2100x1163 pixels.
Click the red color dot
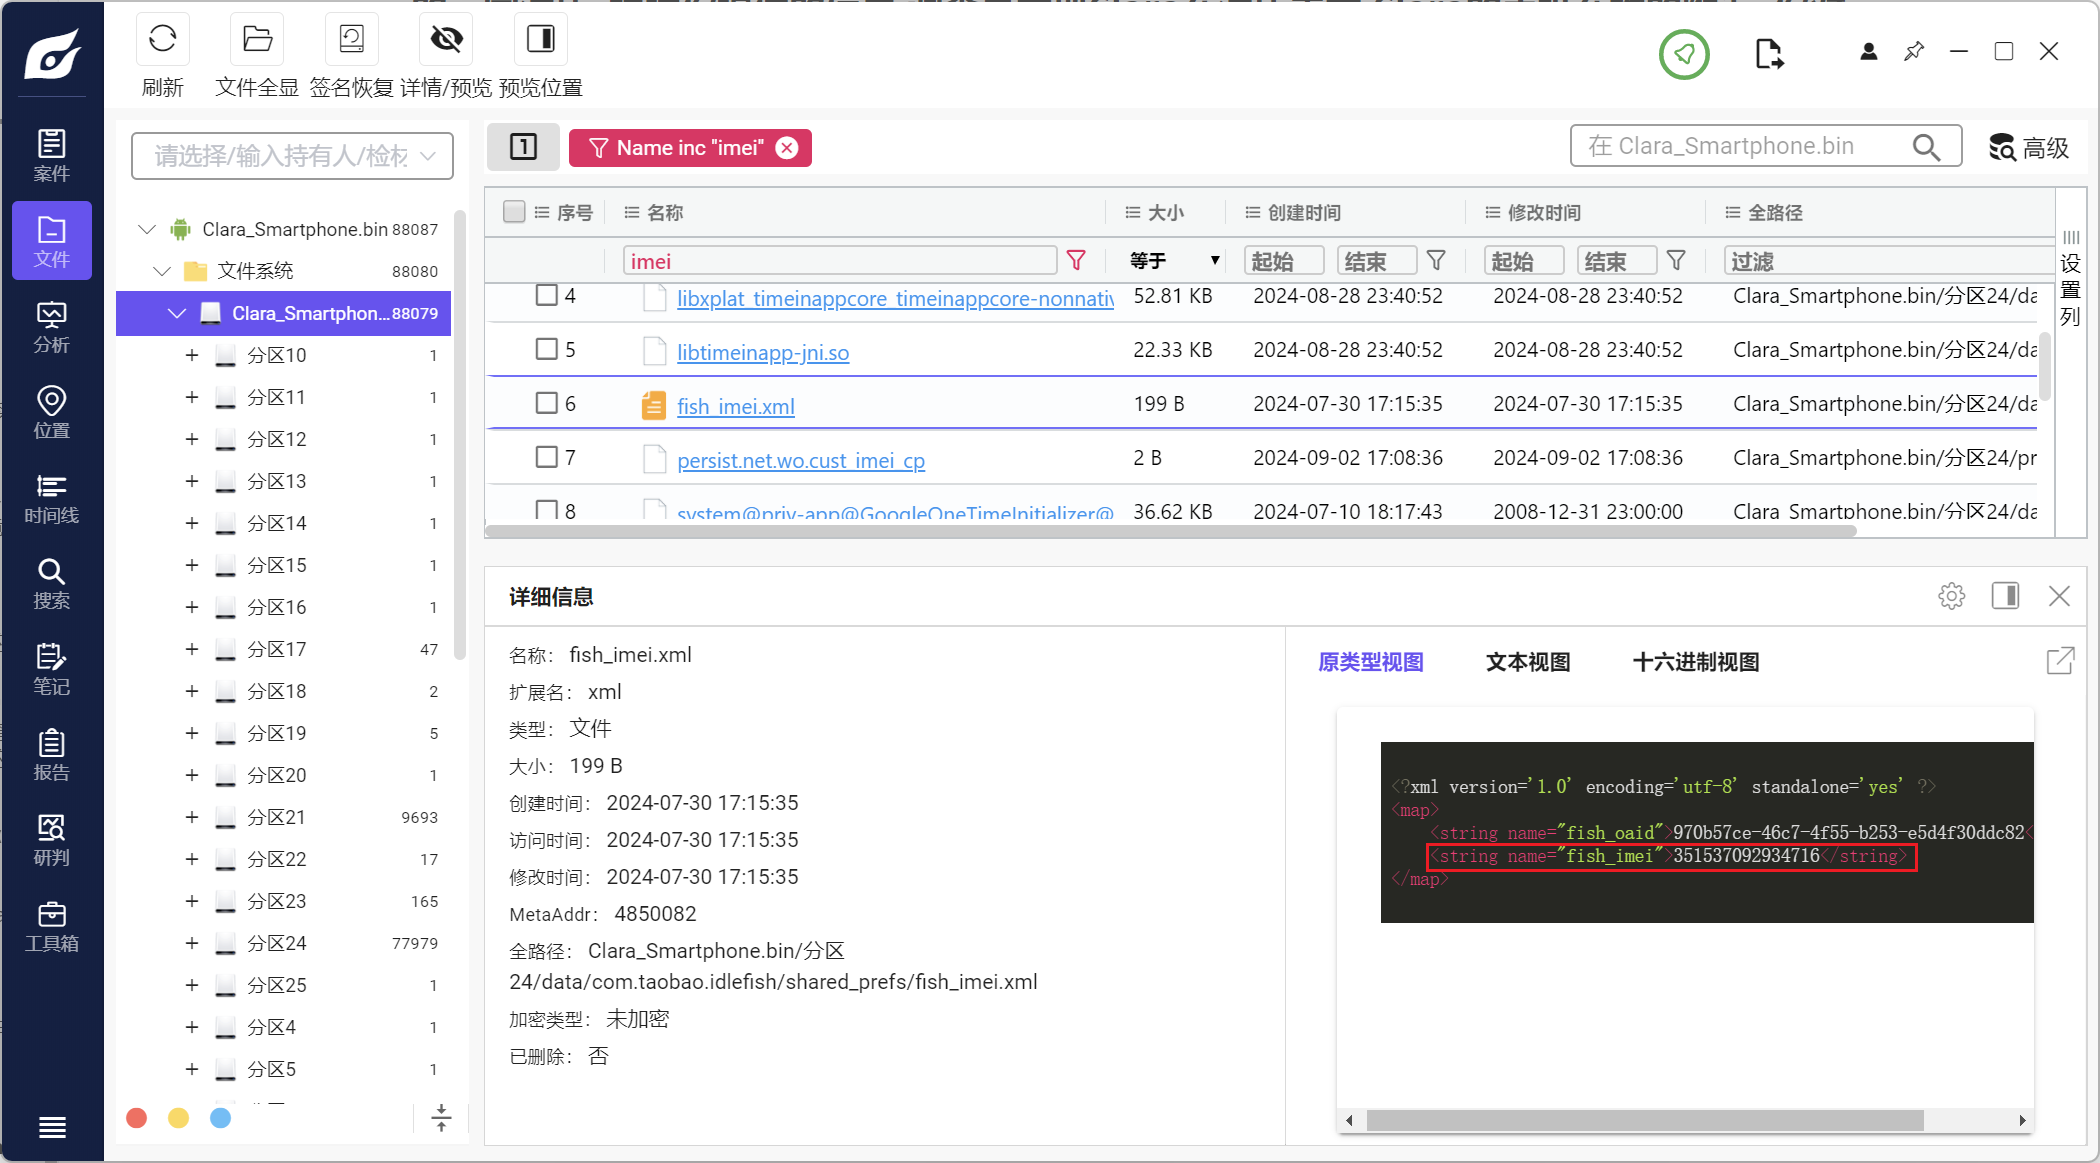pyautogui.click(x=137, y=1117)
